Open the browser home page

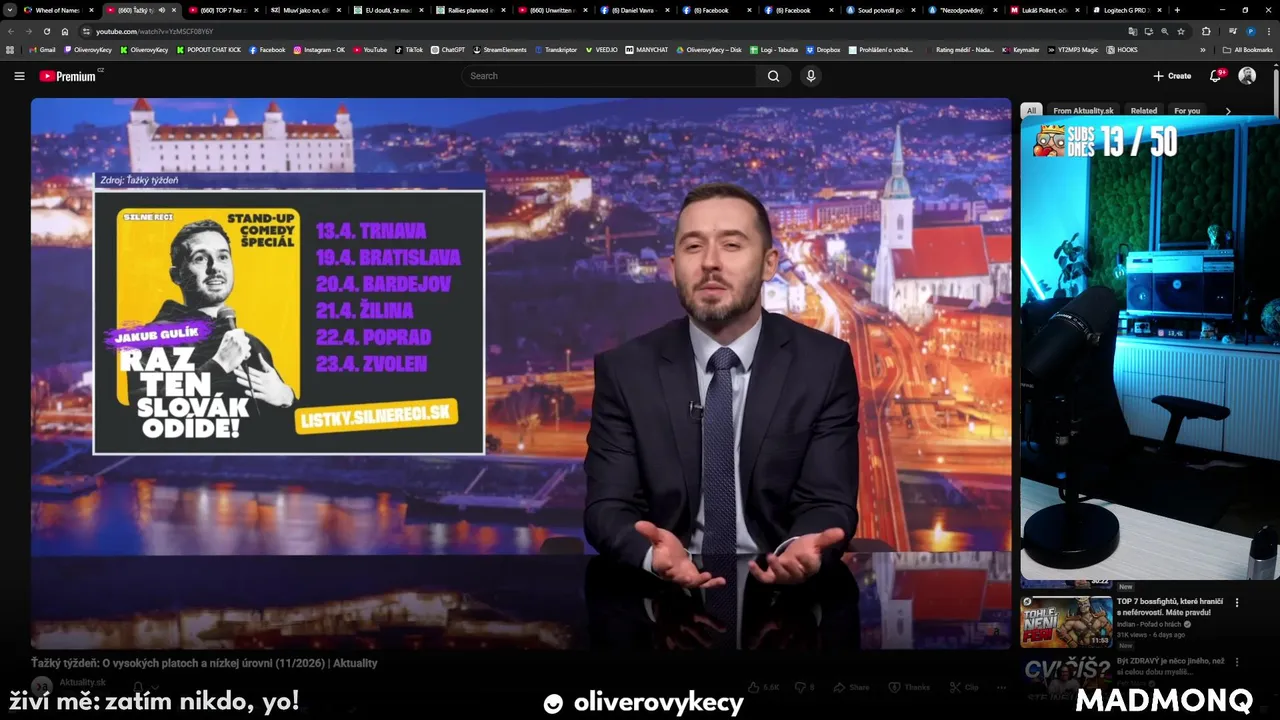tap(65, 31)
